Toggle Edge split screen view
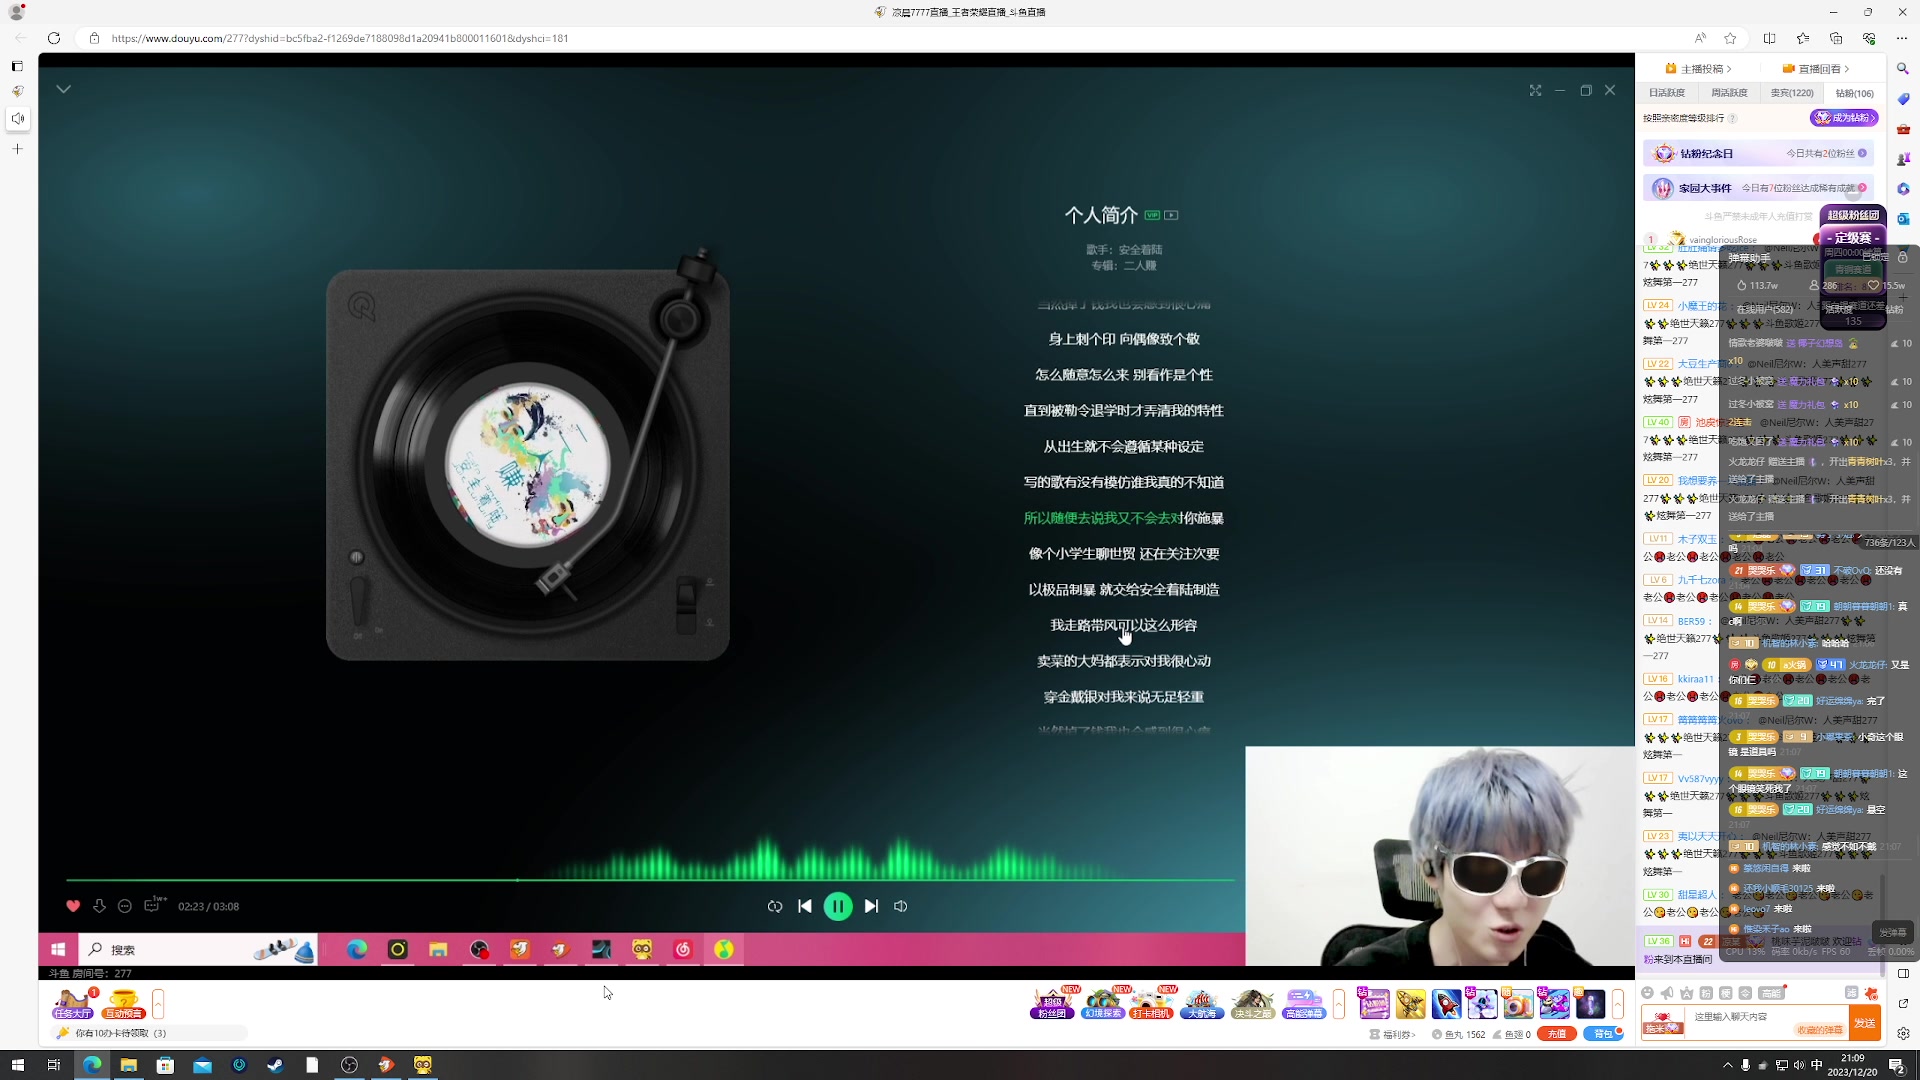The height and width of the screenshot is (1080, 1920). pyautogui.click(x=1769, y=38)
